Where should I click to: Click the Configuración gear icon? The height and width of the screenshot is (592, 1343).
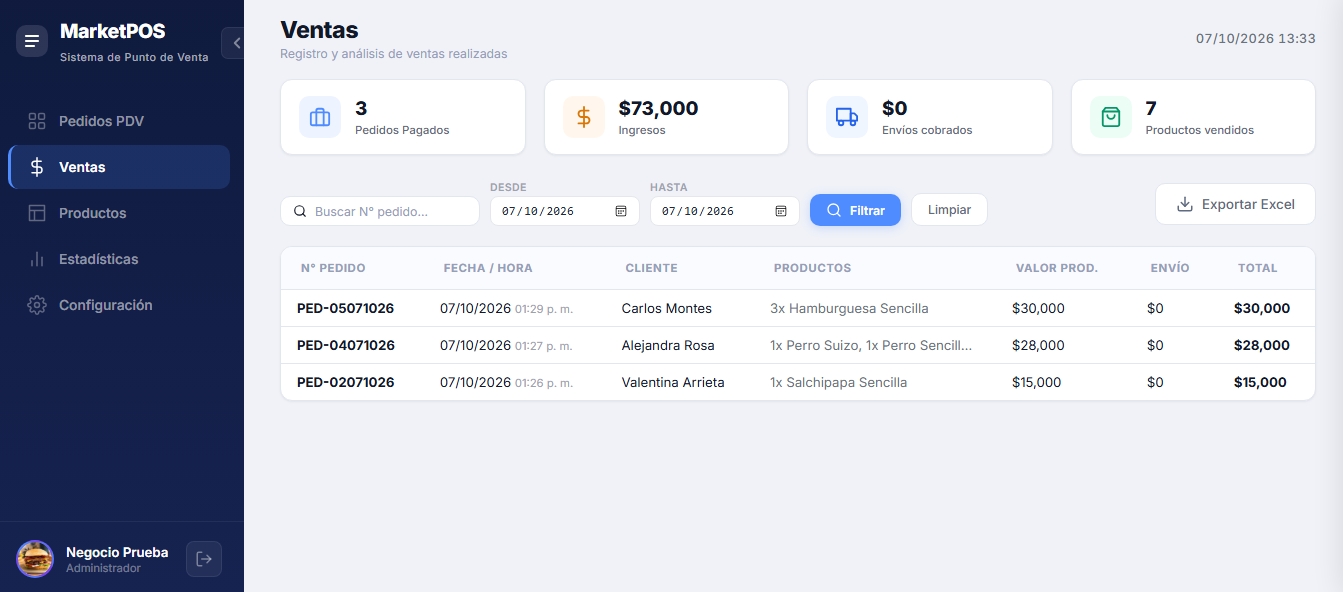(37, 305)
